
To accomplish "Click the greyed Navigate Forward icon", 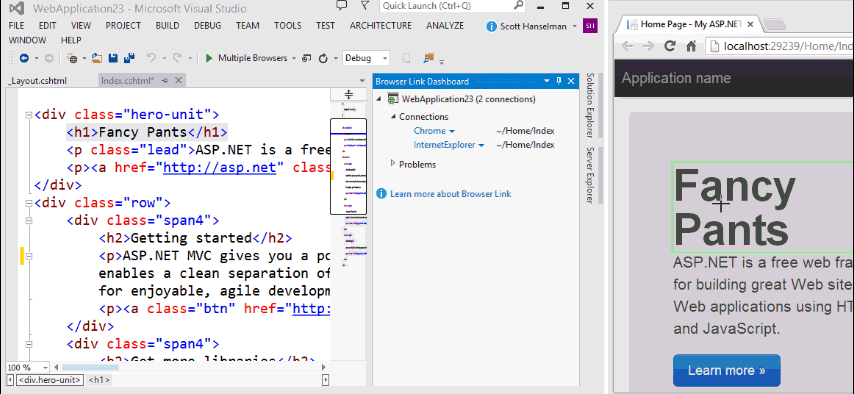I will [x=48, y=58].
